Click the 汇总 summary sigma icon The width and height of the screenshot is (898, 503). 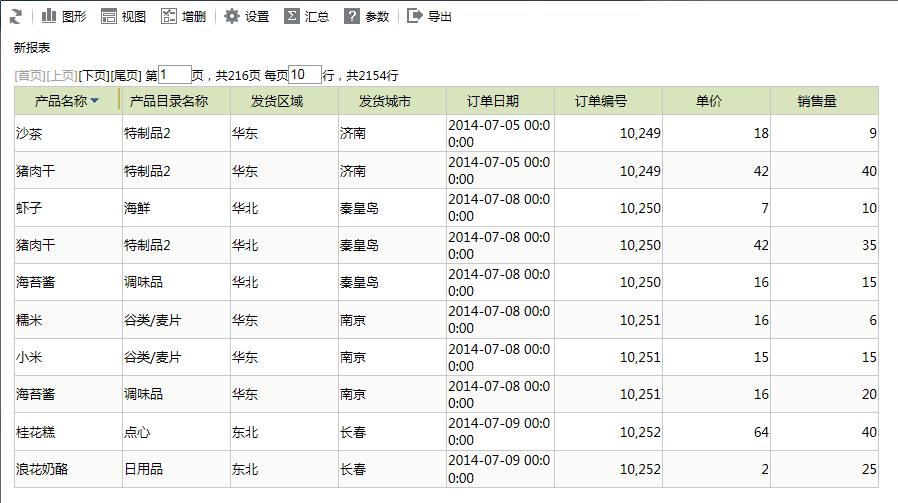click(292, 17)
